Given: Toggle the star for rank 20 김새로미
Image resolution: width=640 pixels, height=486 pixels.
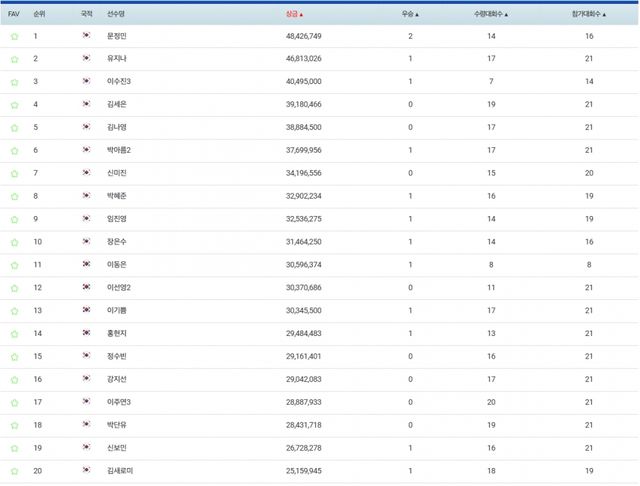Looking at the screenshot, I should [14, 471].
